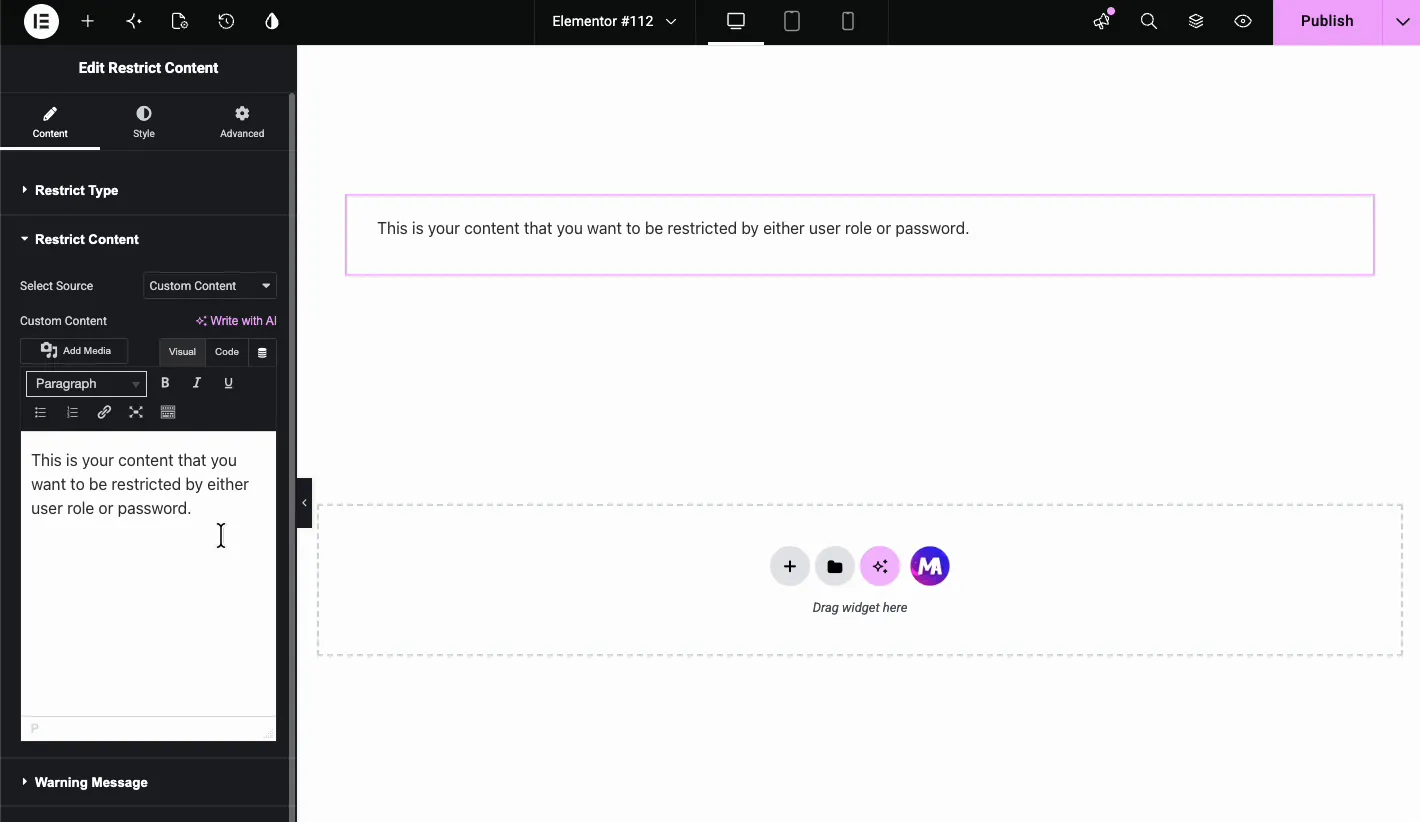The width and height of the screenshot is (1420, 822).
Task: Open the What's New megaphone icon
Action: (x=1102, y=21)
